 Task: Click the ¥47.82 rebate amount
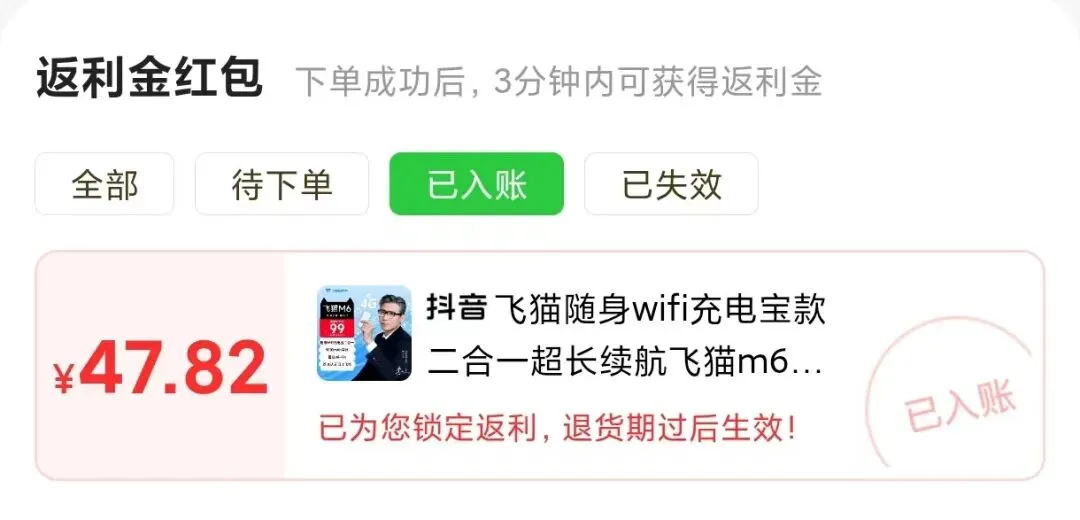coord(160,368)
